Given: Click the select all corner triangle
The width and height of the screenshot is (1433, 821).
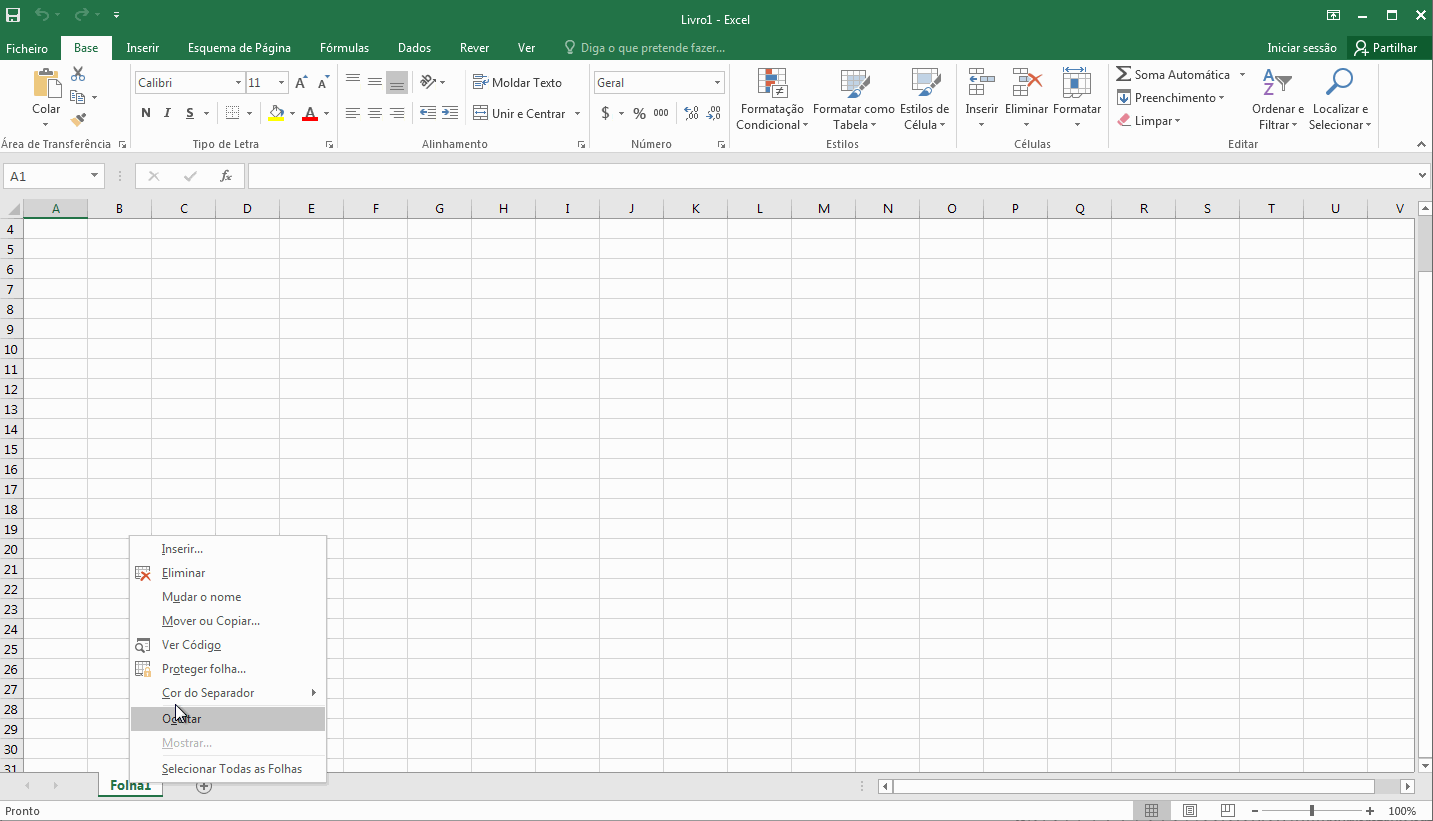Looking at the screenshot, I should click(x=13, y=209).
